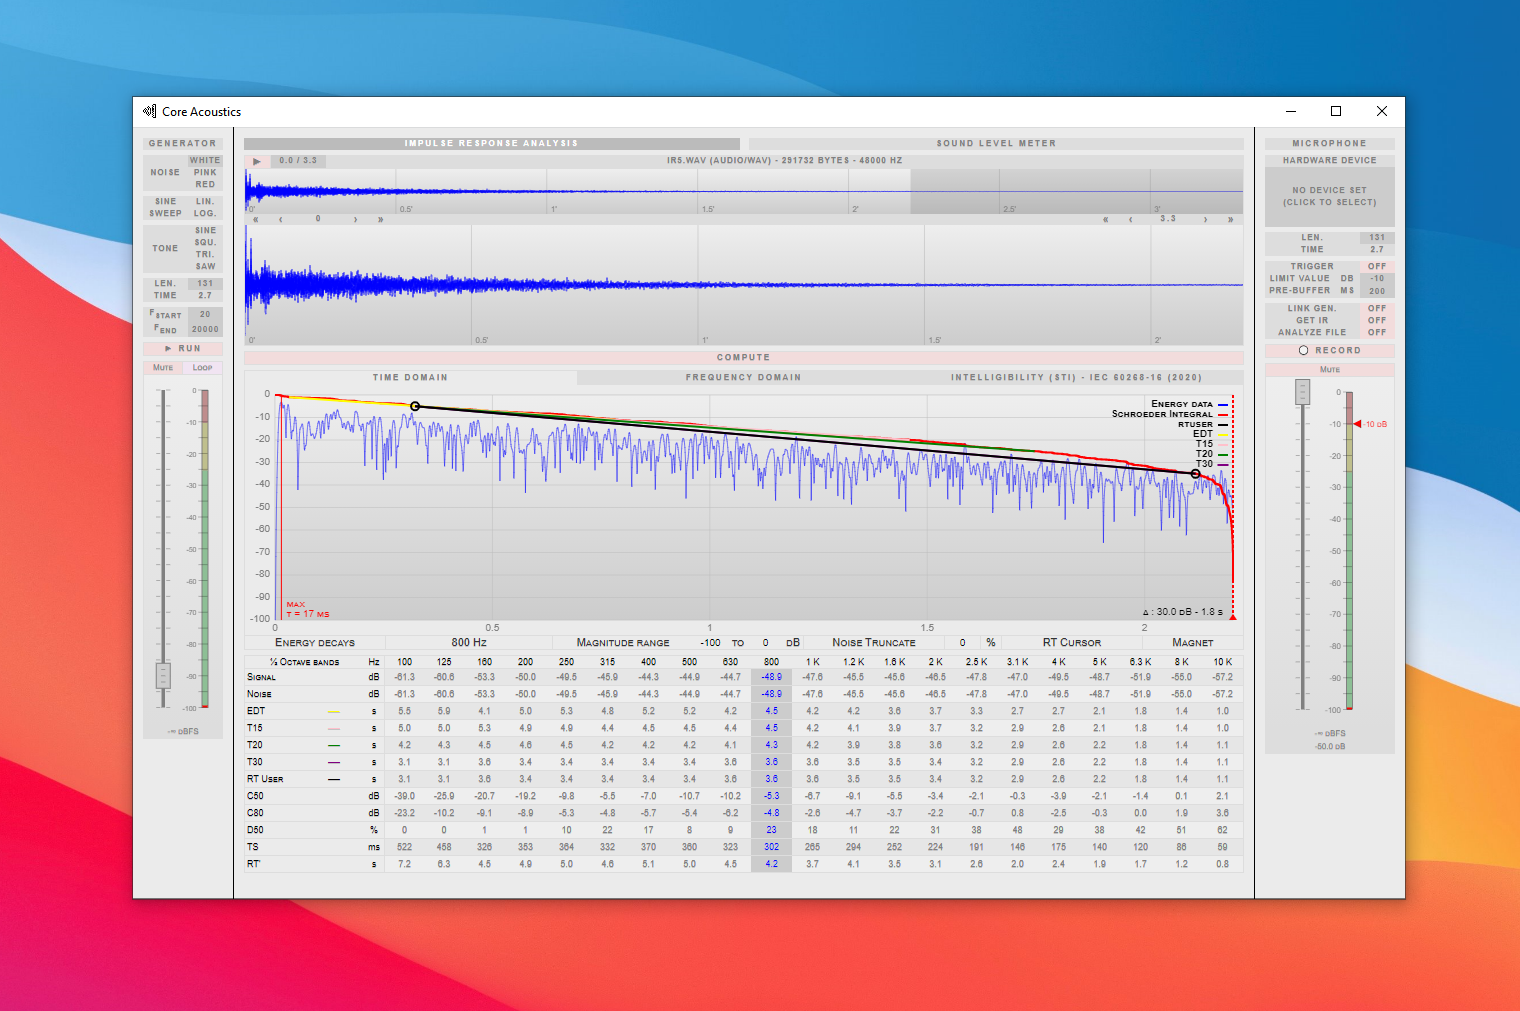Click the red triangle marker at graph end
Viewport: 1520px width, 1011px height.
point(1233,617)
